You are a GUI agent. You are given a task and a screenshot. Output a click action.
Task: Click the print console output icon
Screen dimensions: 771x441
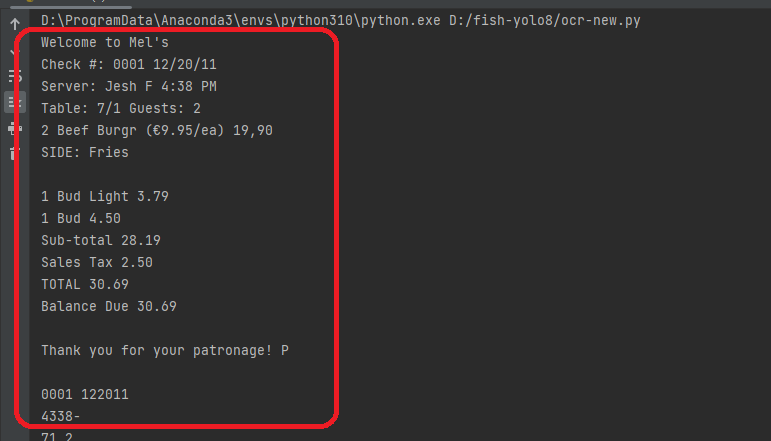[15, 129]
